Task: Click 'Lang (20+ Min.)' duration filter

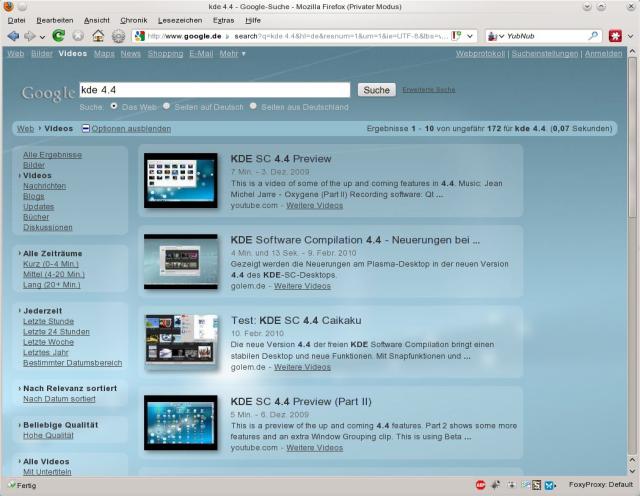Action: (51, 285)
